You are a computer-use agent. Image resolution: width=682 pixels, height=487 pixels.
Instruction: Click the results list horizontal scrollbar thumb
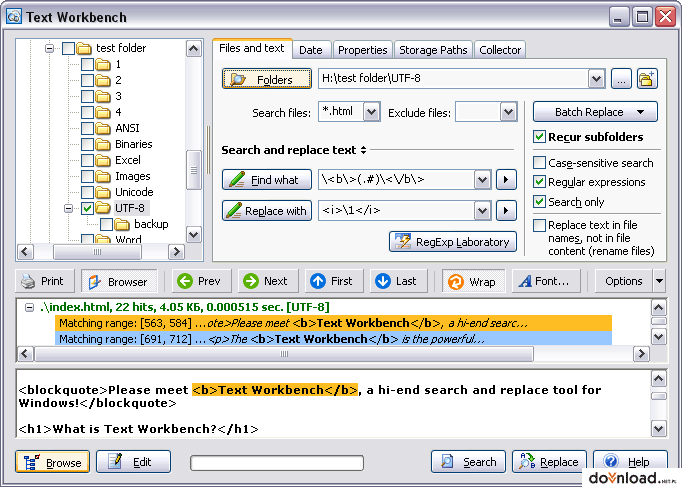click(284, 354)
